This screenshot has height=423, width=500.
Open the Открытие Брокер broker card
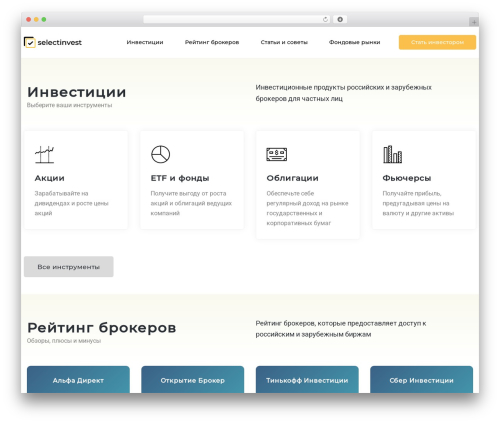tap(193, 380)
